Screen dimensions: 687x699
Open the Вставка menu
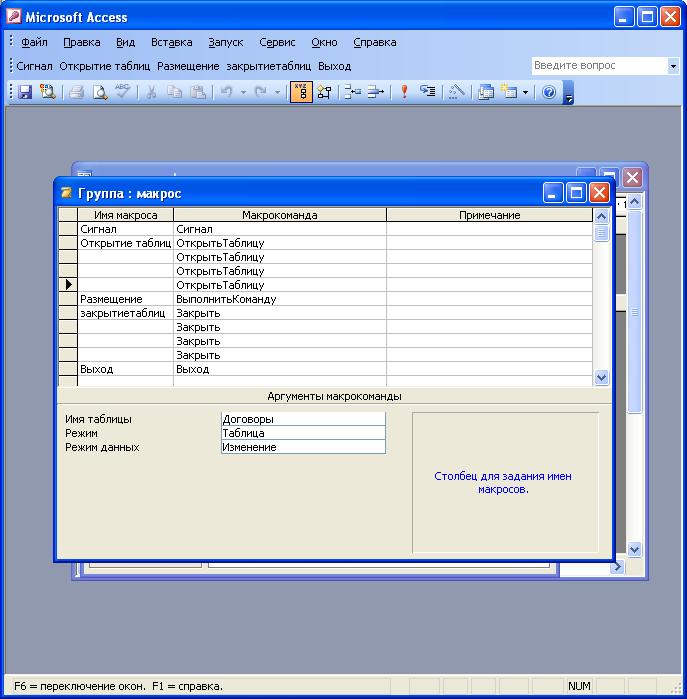click(x=172, y=42)
